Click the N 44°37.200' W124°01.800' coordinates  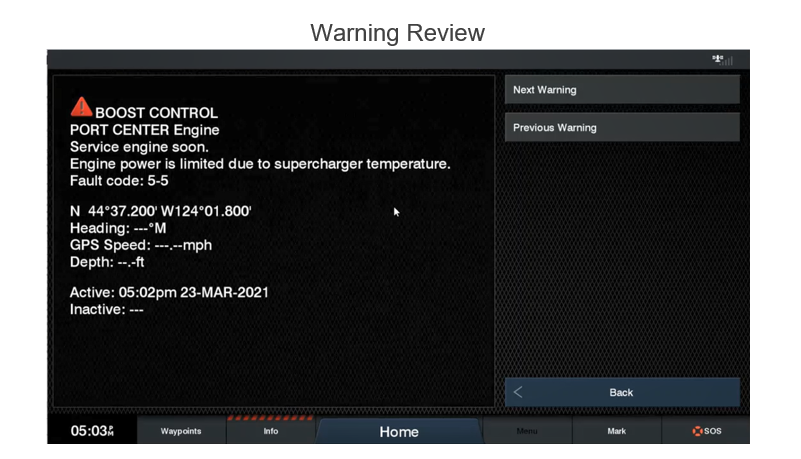coord(160,211)
